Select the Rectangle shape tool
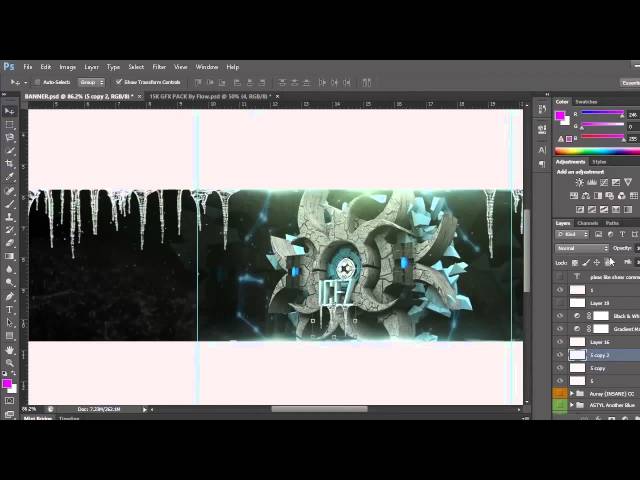 tap(9, 336)
